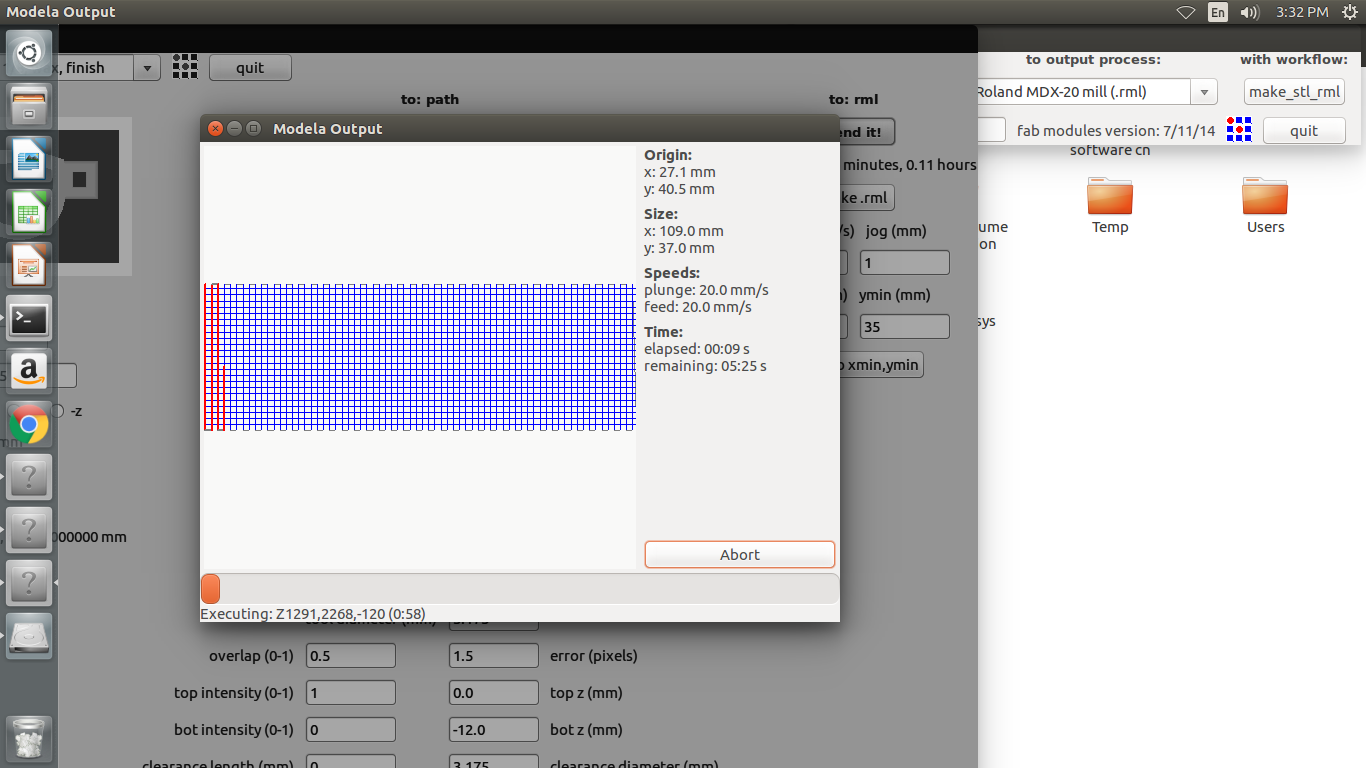Open the disk drive launcher icon

[x=29, y=636]
